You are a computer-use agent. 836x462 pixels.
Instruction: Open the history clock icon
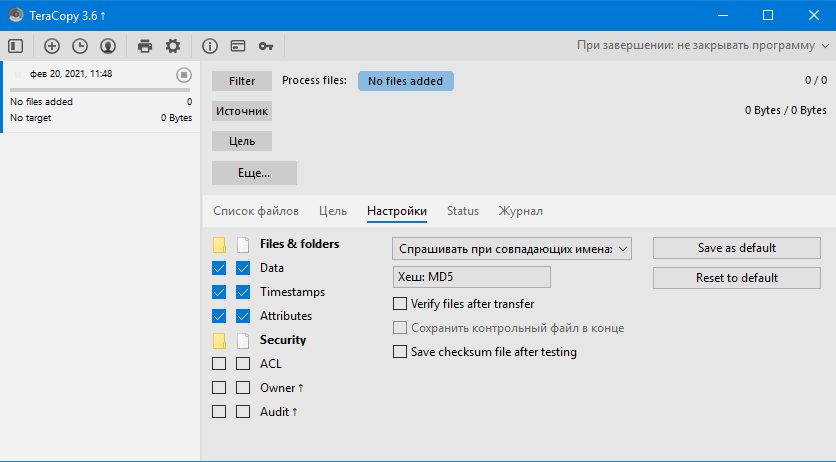[80, 46]
